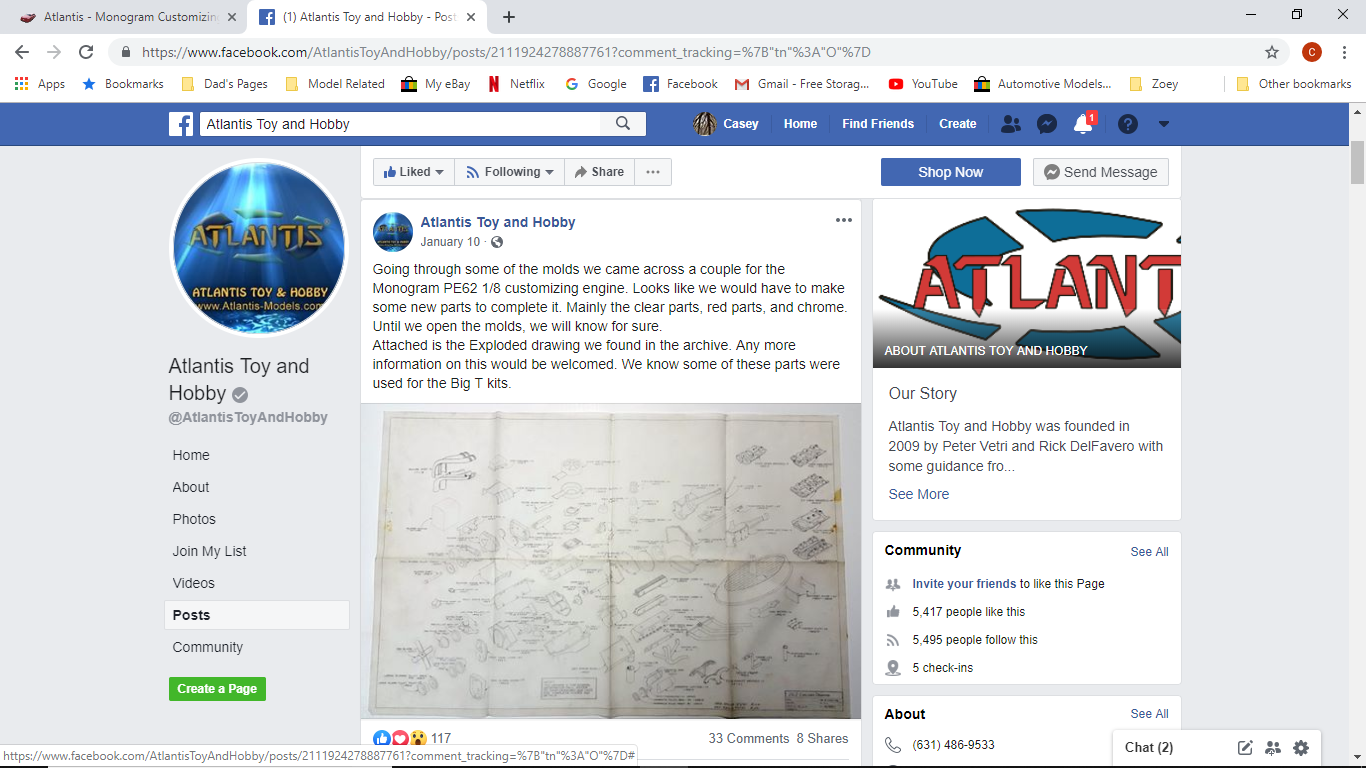The height and width of the screenshot is (768, 1366).
Task: Select Photos in page sidebar
Action: (194, 519)
